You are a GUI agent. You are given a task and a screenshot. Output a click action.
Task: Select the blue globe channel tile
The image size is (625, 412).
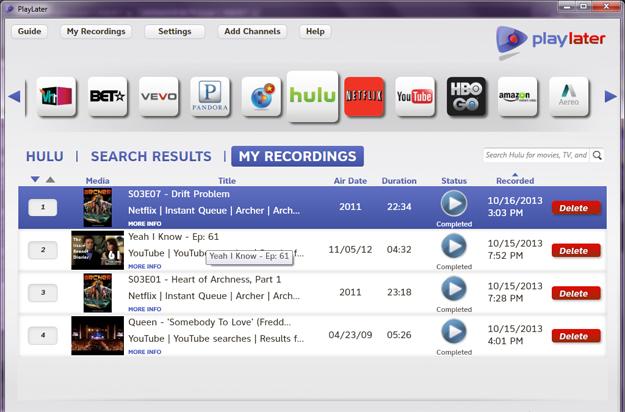(261, 96)
